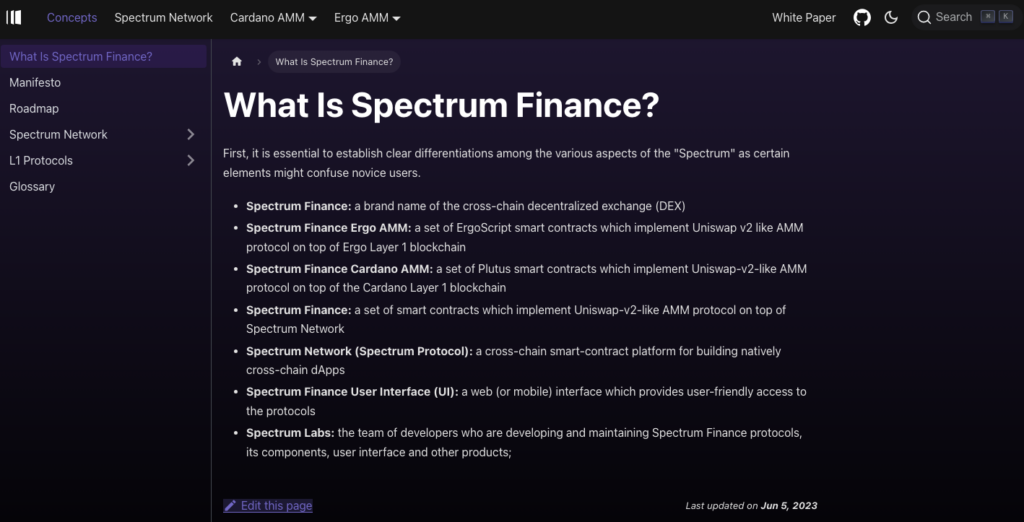Toggle dark mode with moon icon
Screen dimensions: 1024x522
pos(891,17)
